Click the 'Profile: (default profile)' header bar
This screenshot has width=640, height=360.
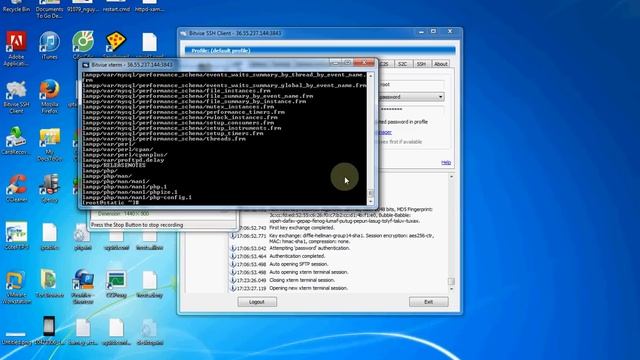tap(320, 51)
